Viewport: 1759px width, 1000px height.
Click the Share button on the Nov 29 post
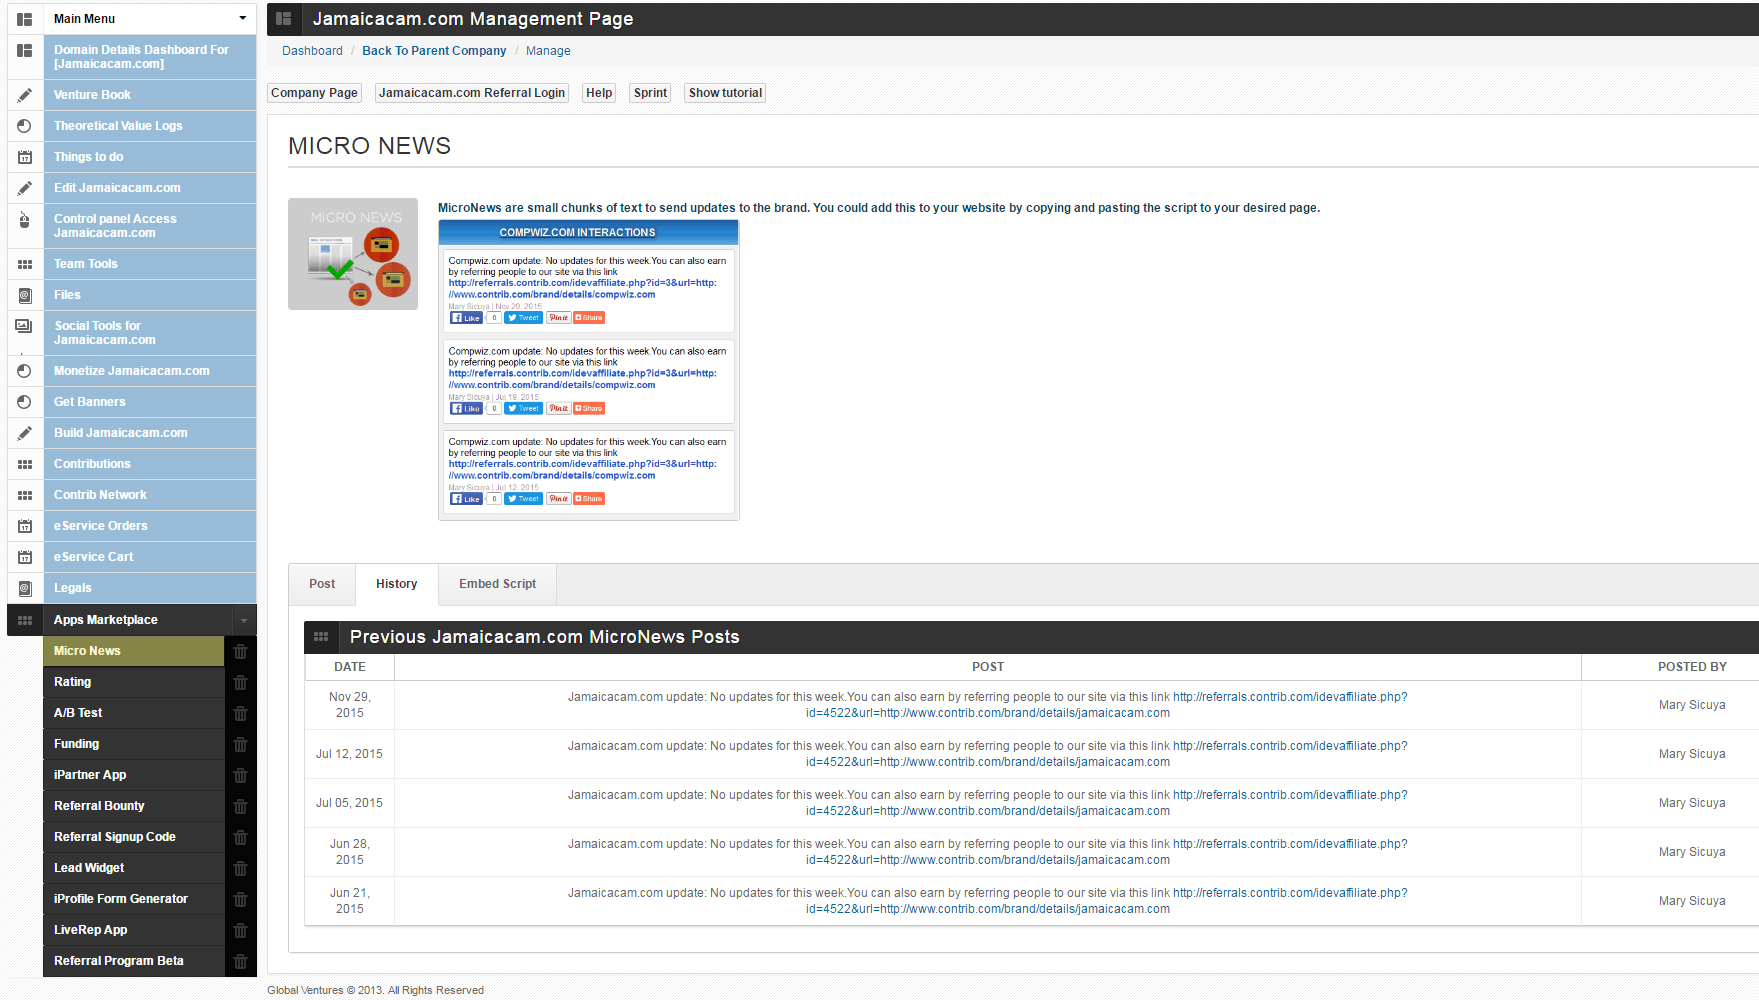[589, 318]
